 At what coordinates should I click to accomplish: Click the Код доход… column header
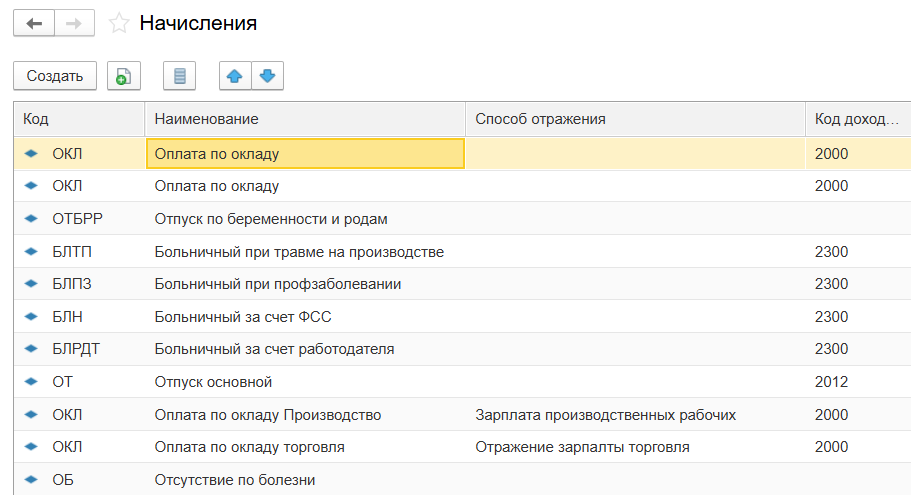click(858, 119)
